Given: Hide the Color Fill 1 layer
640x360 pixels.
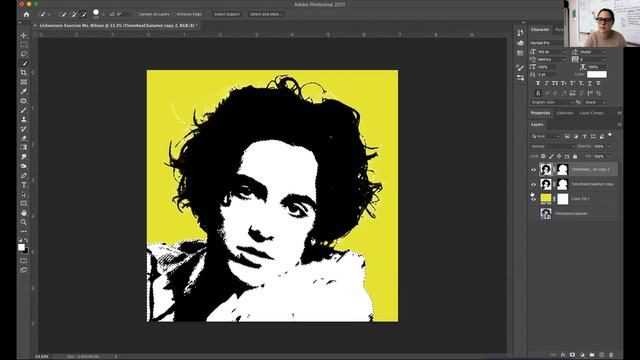Looking at the screenshot, I should click(533, 199).
